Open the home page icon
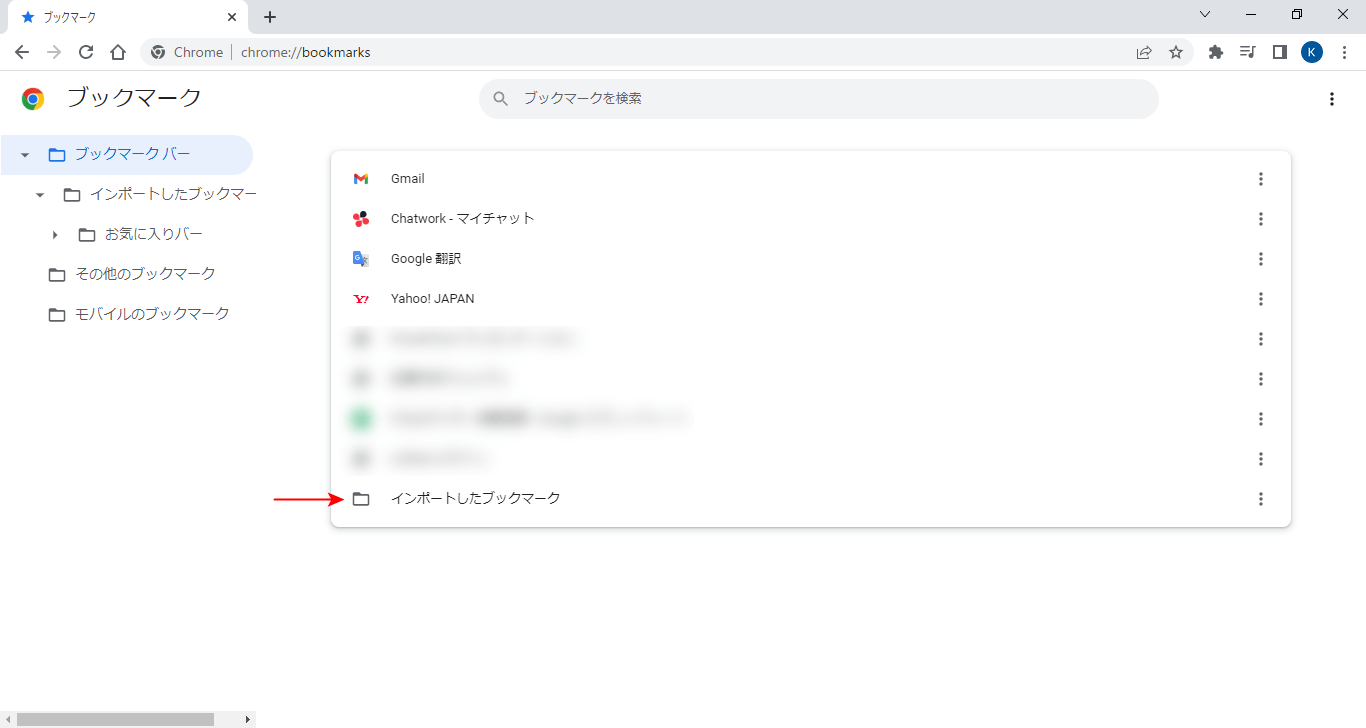The image size is (1366, 728). coord(118,52)
